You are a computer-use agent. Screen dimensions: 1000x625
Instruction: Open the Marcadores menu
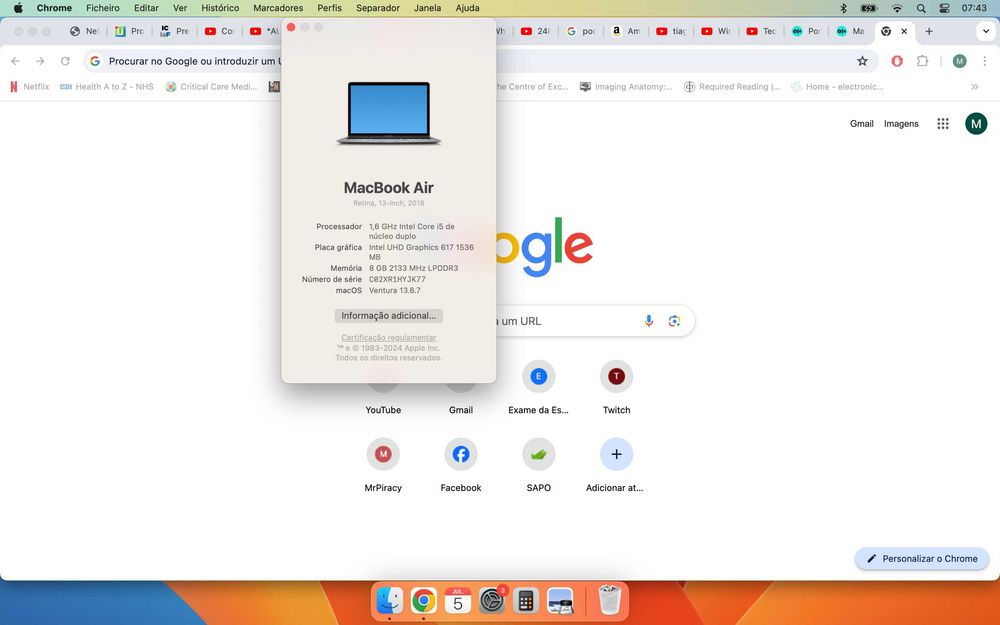click(x=278, y=8)
